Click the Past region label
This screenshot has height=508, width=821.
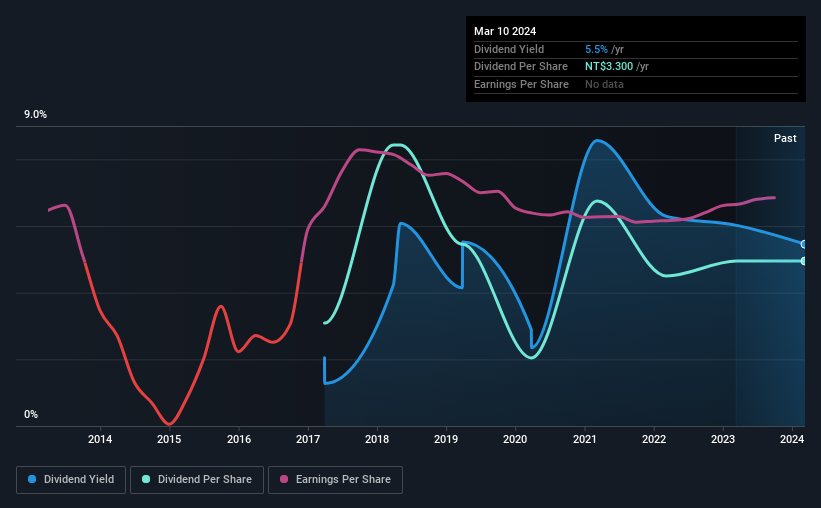pyautogui.click(x=785, y=138)
